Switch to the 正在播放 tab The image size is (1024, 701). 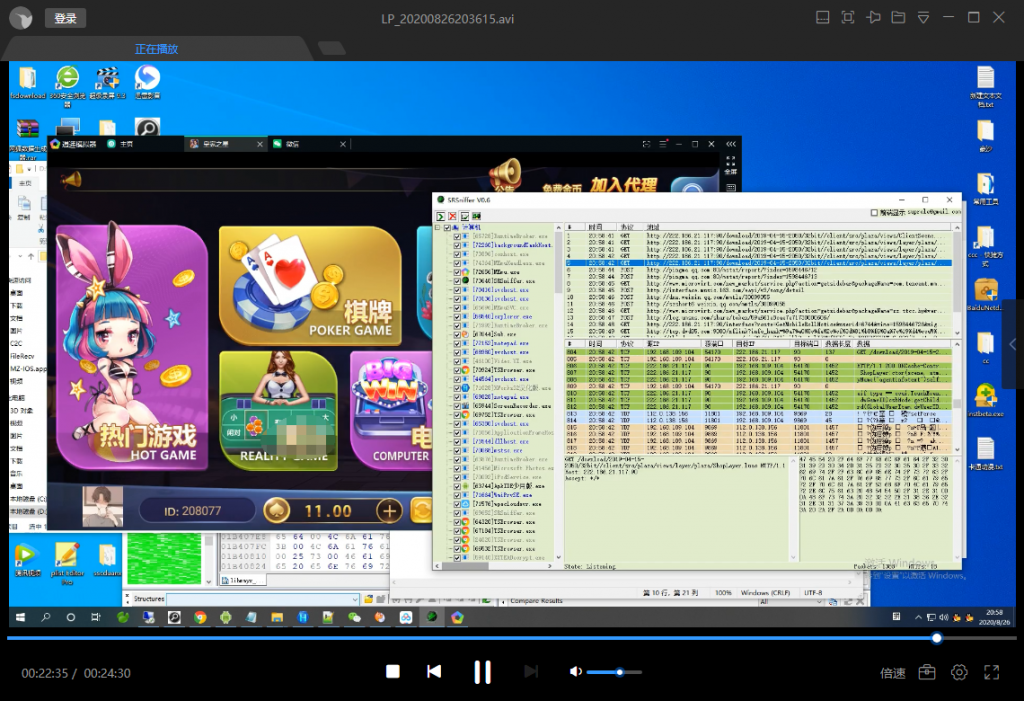[x=156, y=49]
